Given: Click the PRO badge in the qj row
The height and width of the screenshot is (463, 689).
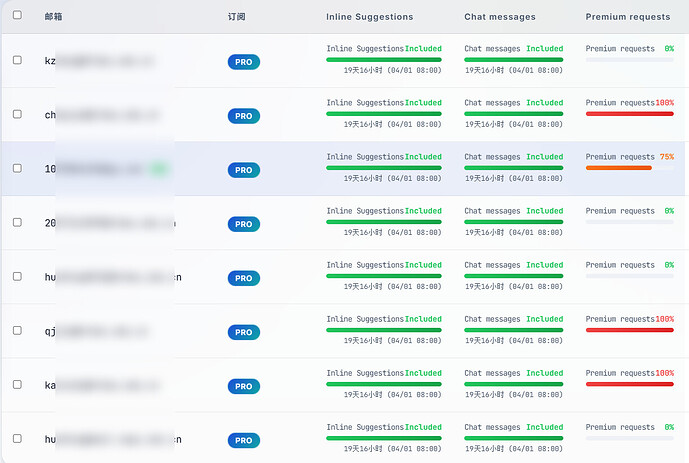Looking at the screenshot, I should [x=244, y=332].
